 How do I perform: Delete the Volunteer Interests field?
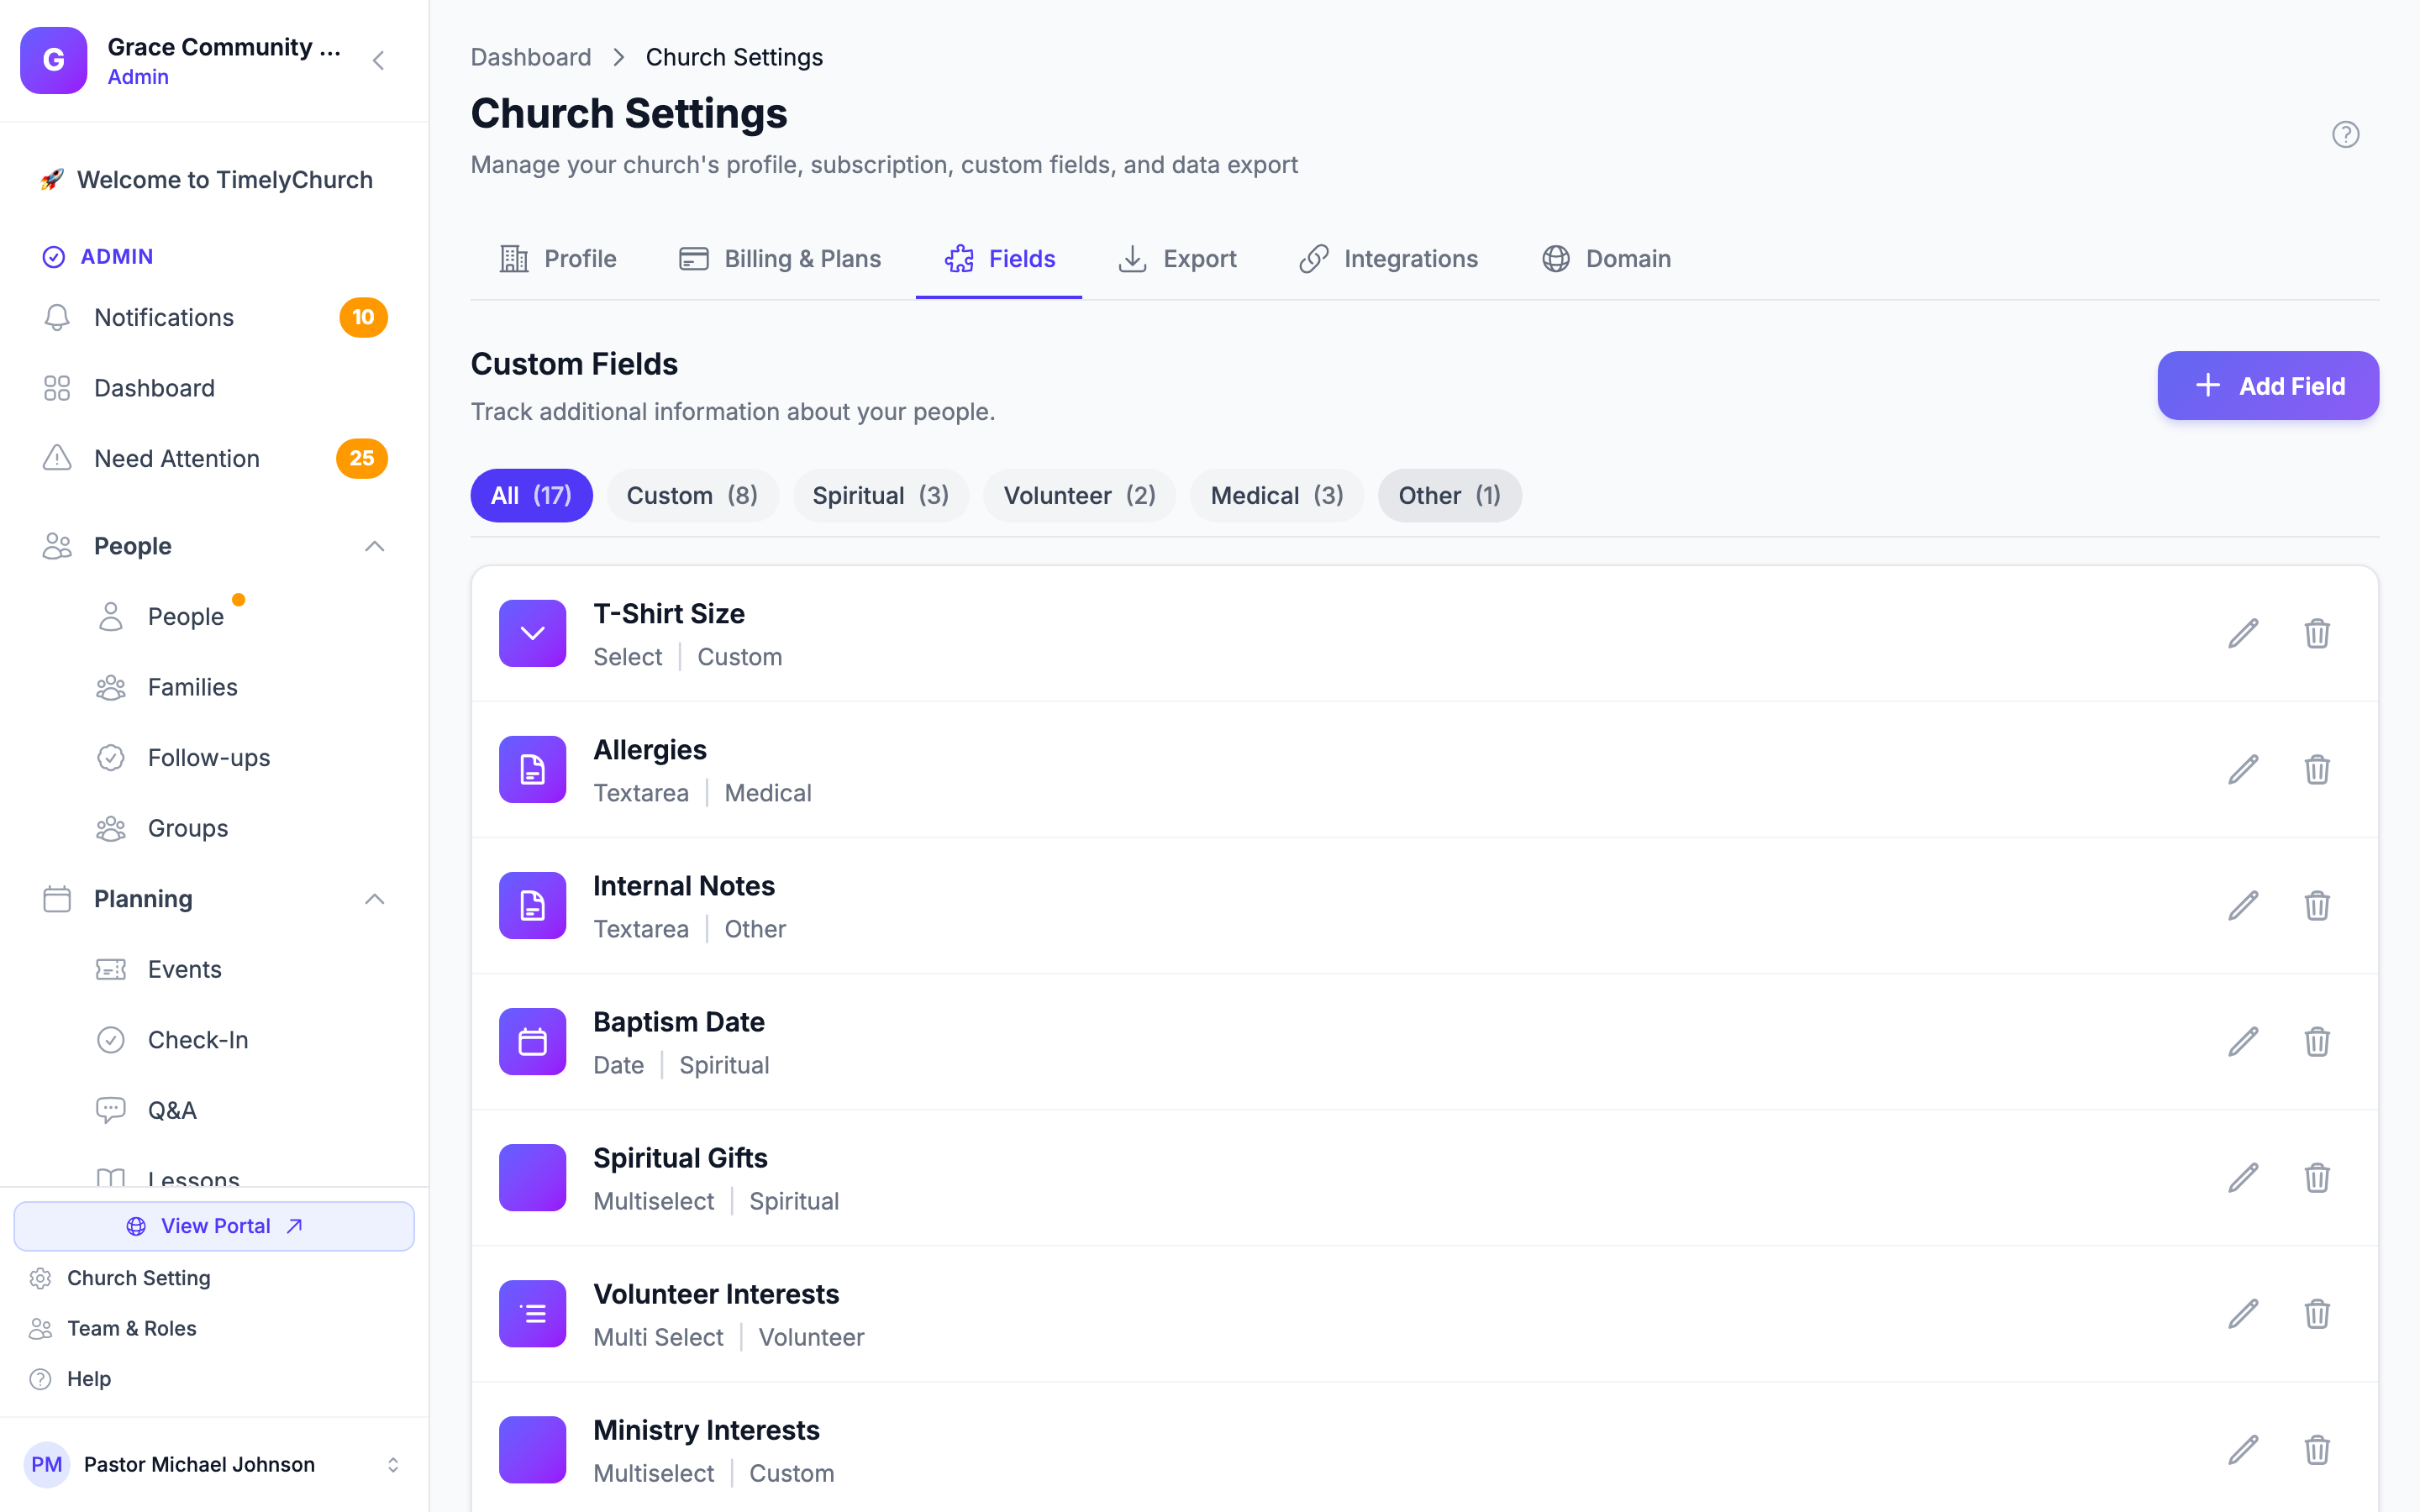point(2317,1313)
